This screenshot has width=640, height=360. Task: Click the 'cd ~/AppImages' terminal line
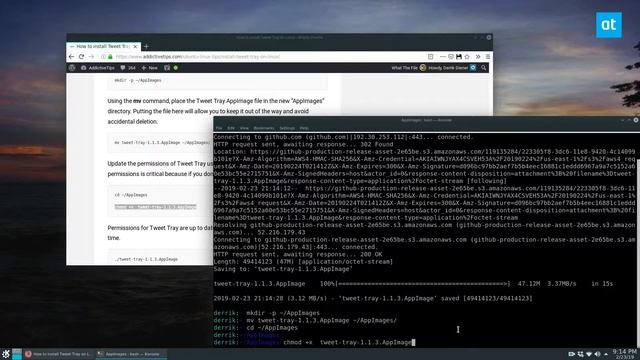[256, 328]
